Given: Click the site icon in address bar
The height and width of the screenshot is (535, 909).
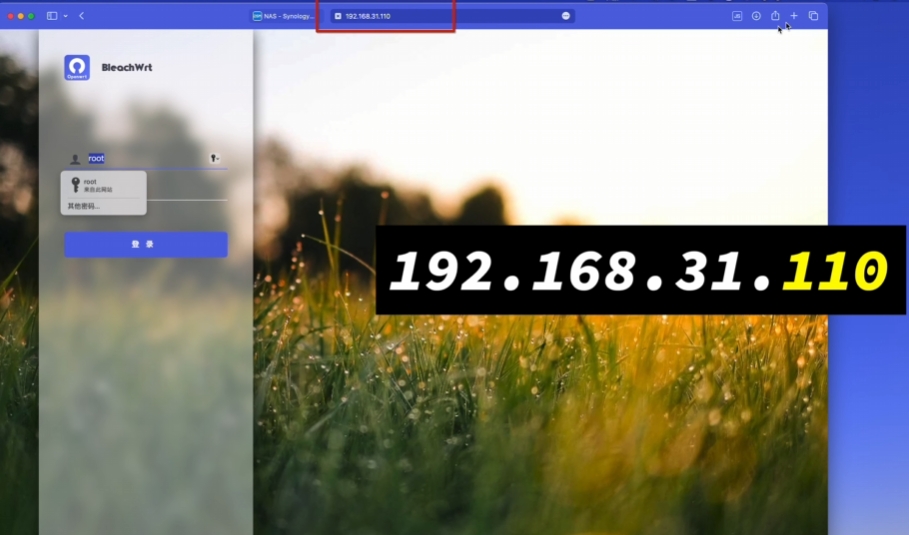Looking at the screenshot, I should [x=338, y=16].
